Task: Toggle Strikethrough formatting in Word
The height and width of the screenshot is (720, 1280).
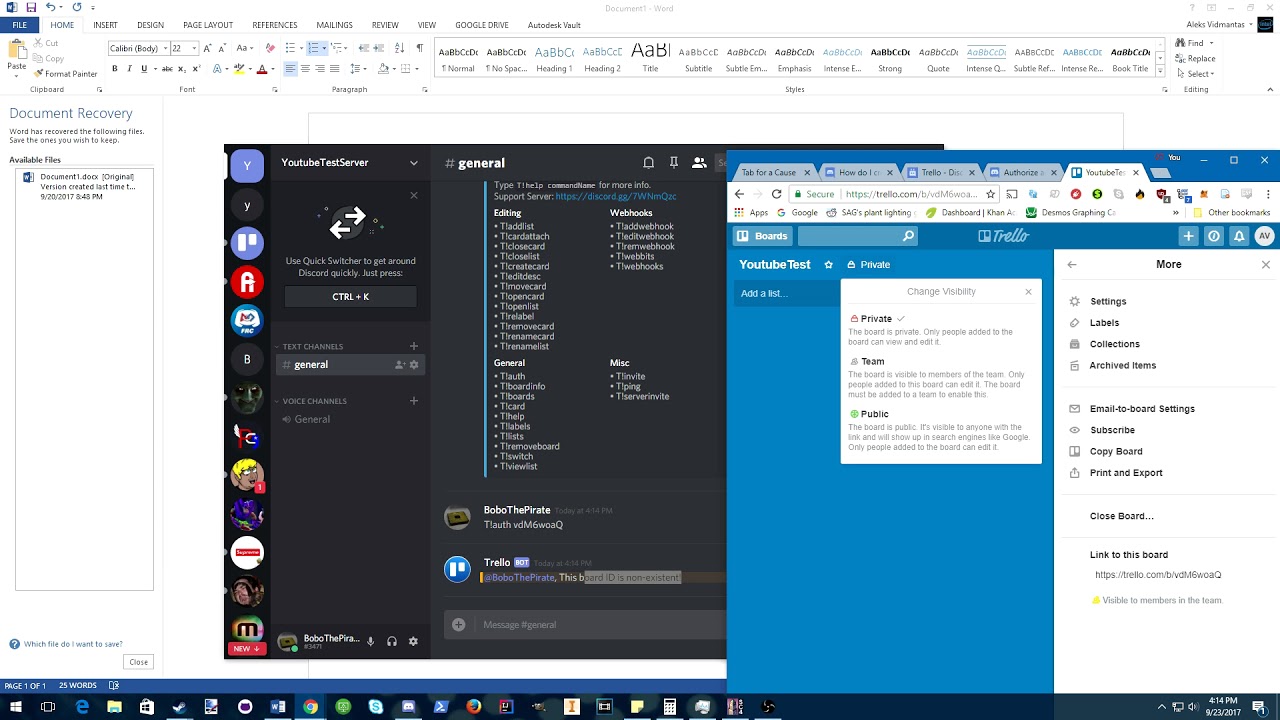Action: tap(167, 69)
